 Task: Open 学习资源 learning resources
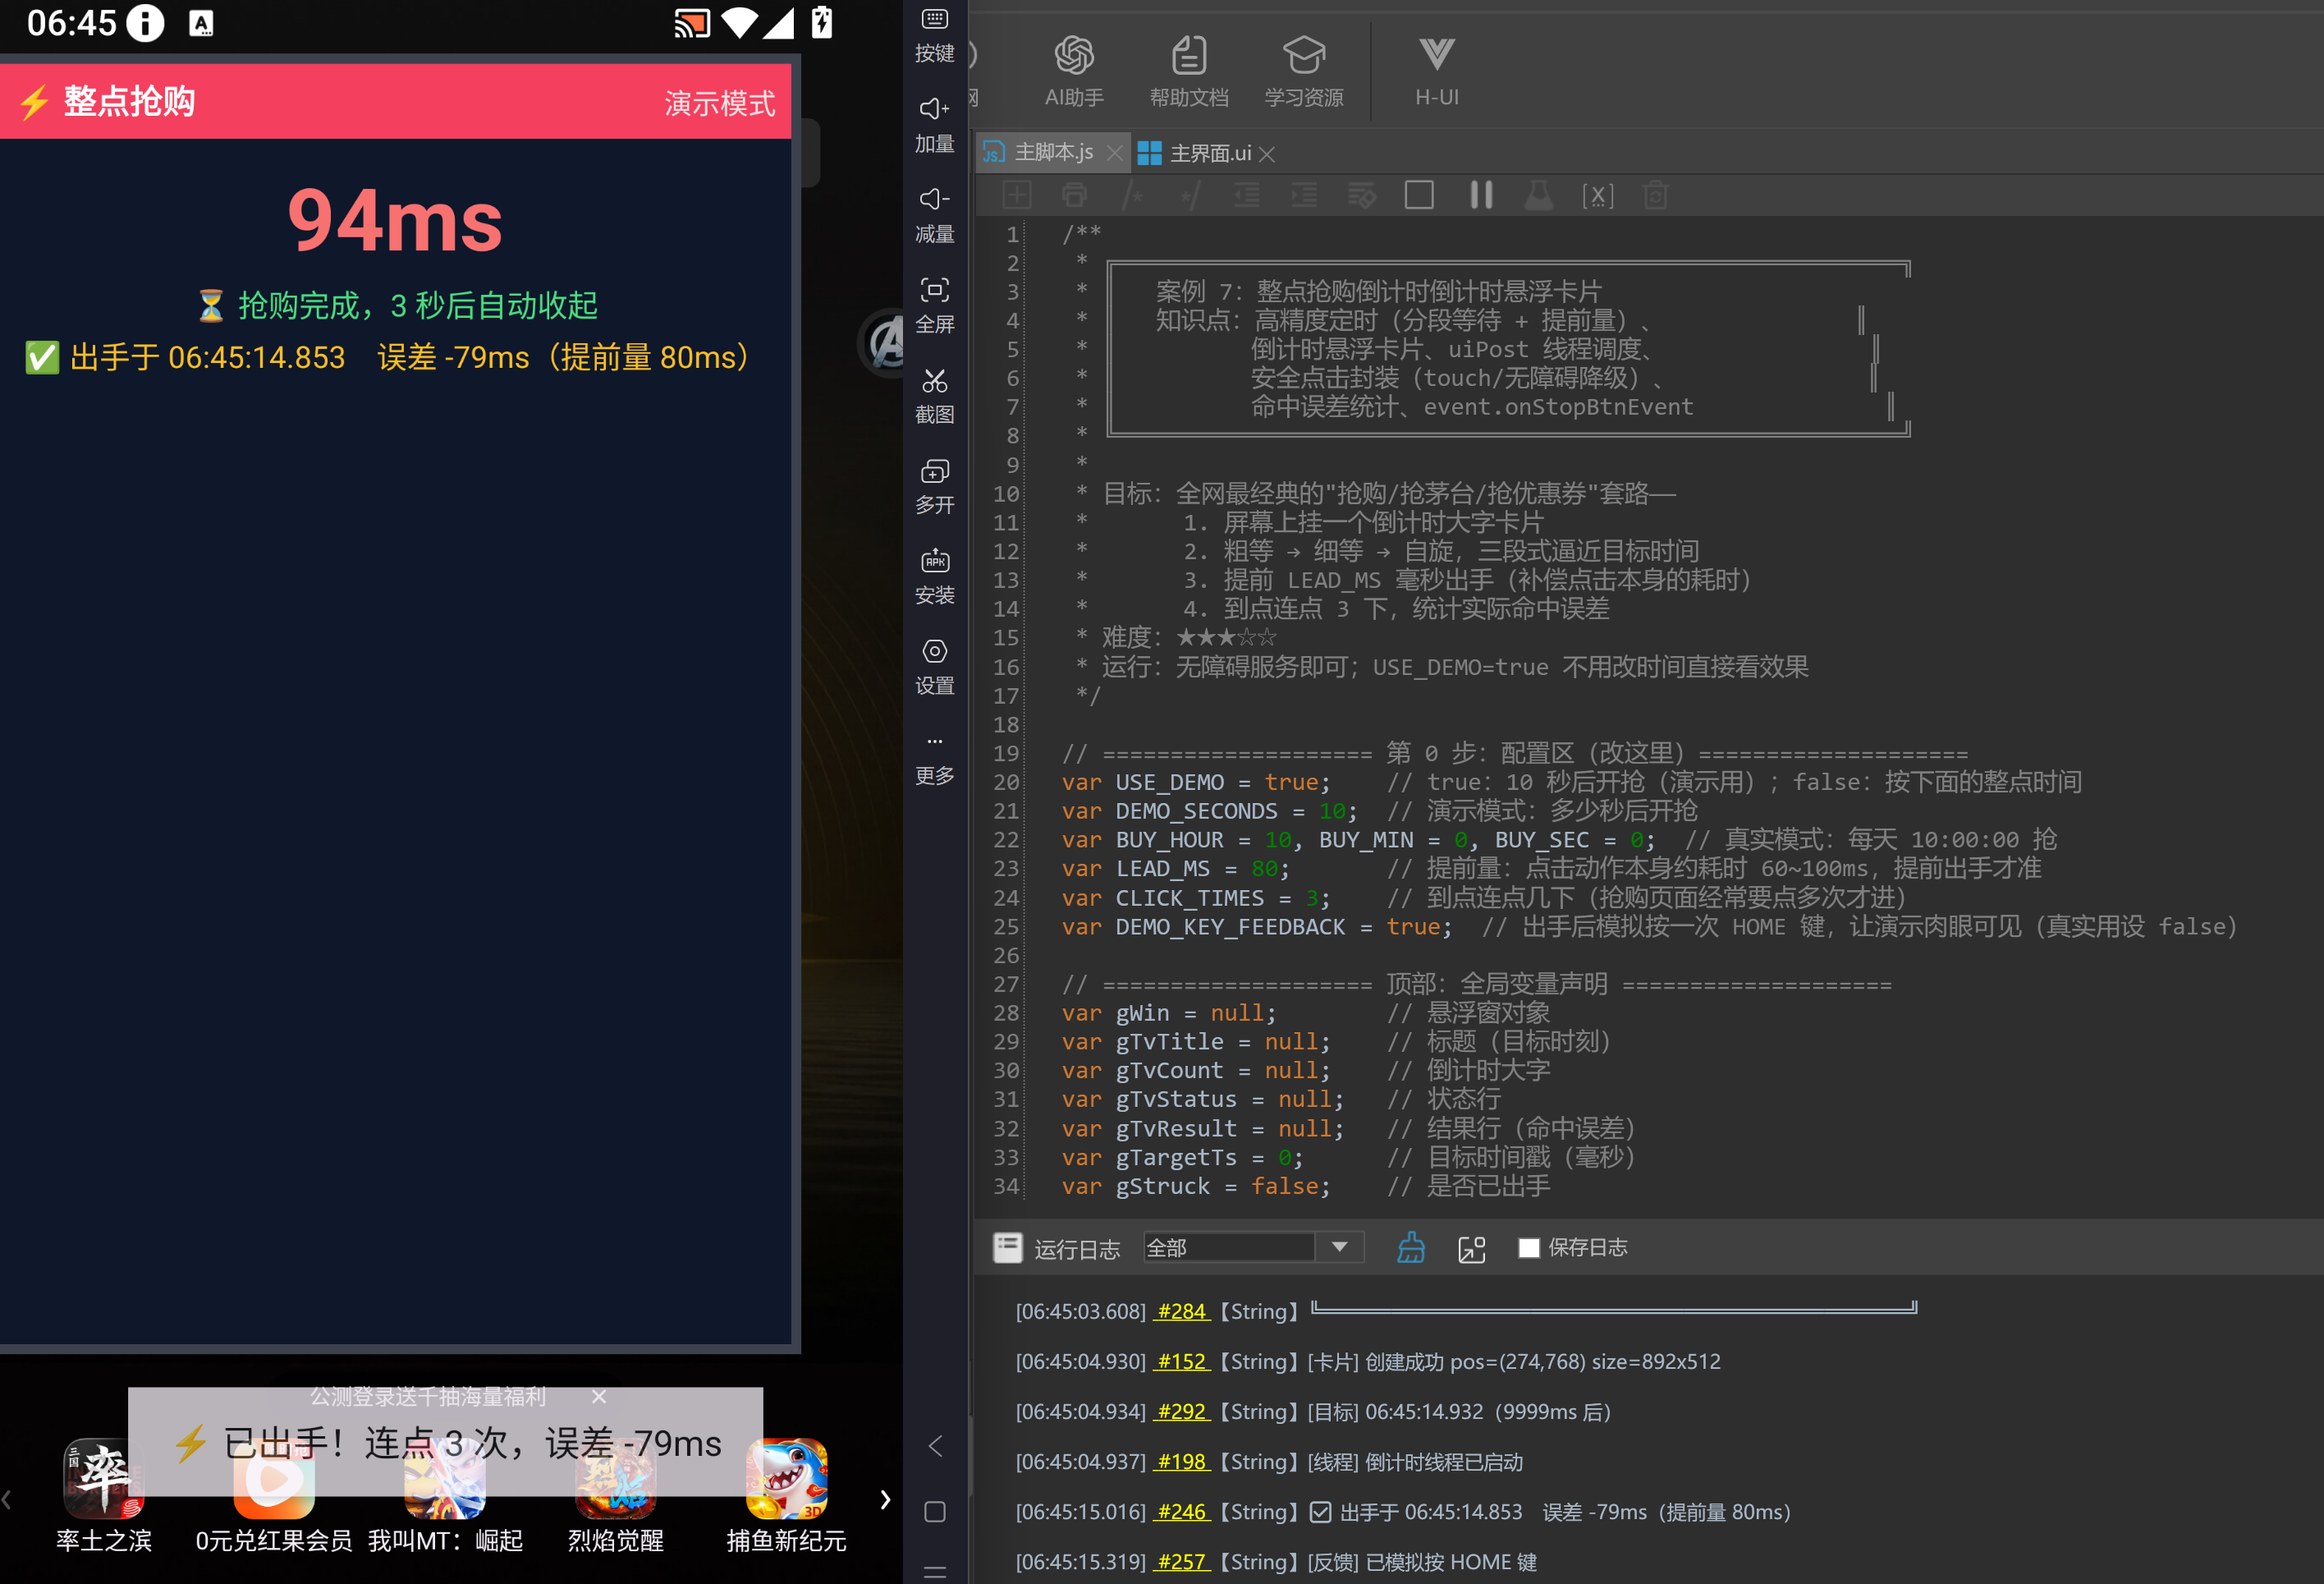point(1303,70)
